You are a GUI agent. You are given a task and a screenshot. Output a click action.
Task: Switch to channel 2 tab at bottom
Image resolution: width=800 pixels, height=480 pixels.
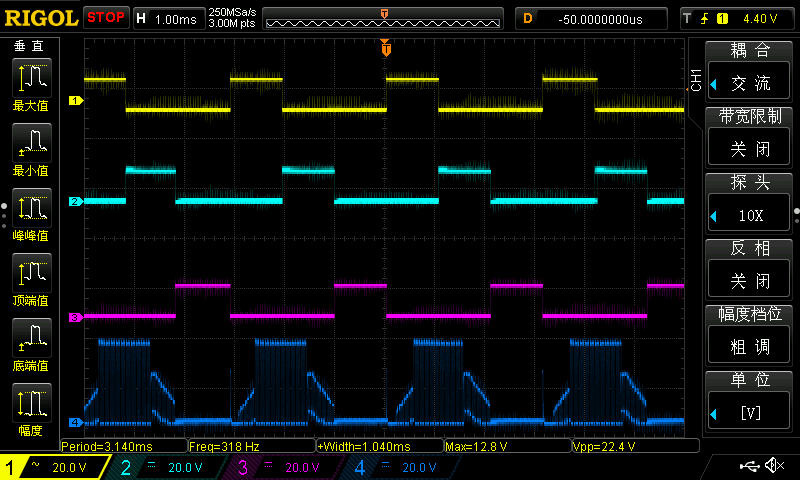pyautogui.click(x=163, y=467)
